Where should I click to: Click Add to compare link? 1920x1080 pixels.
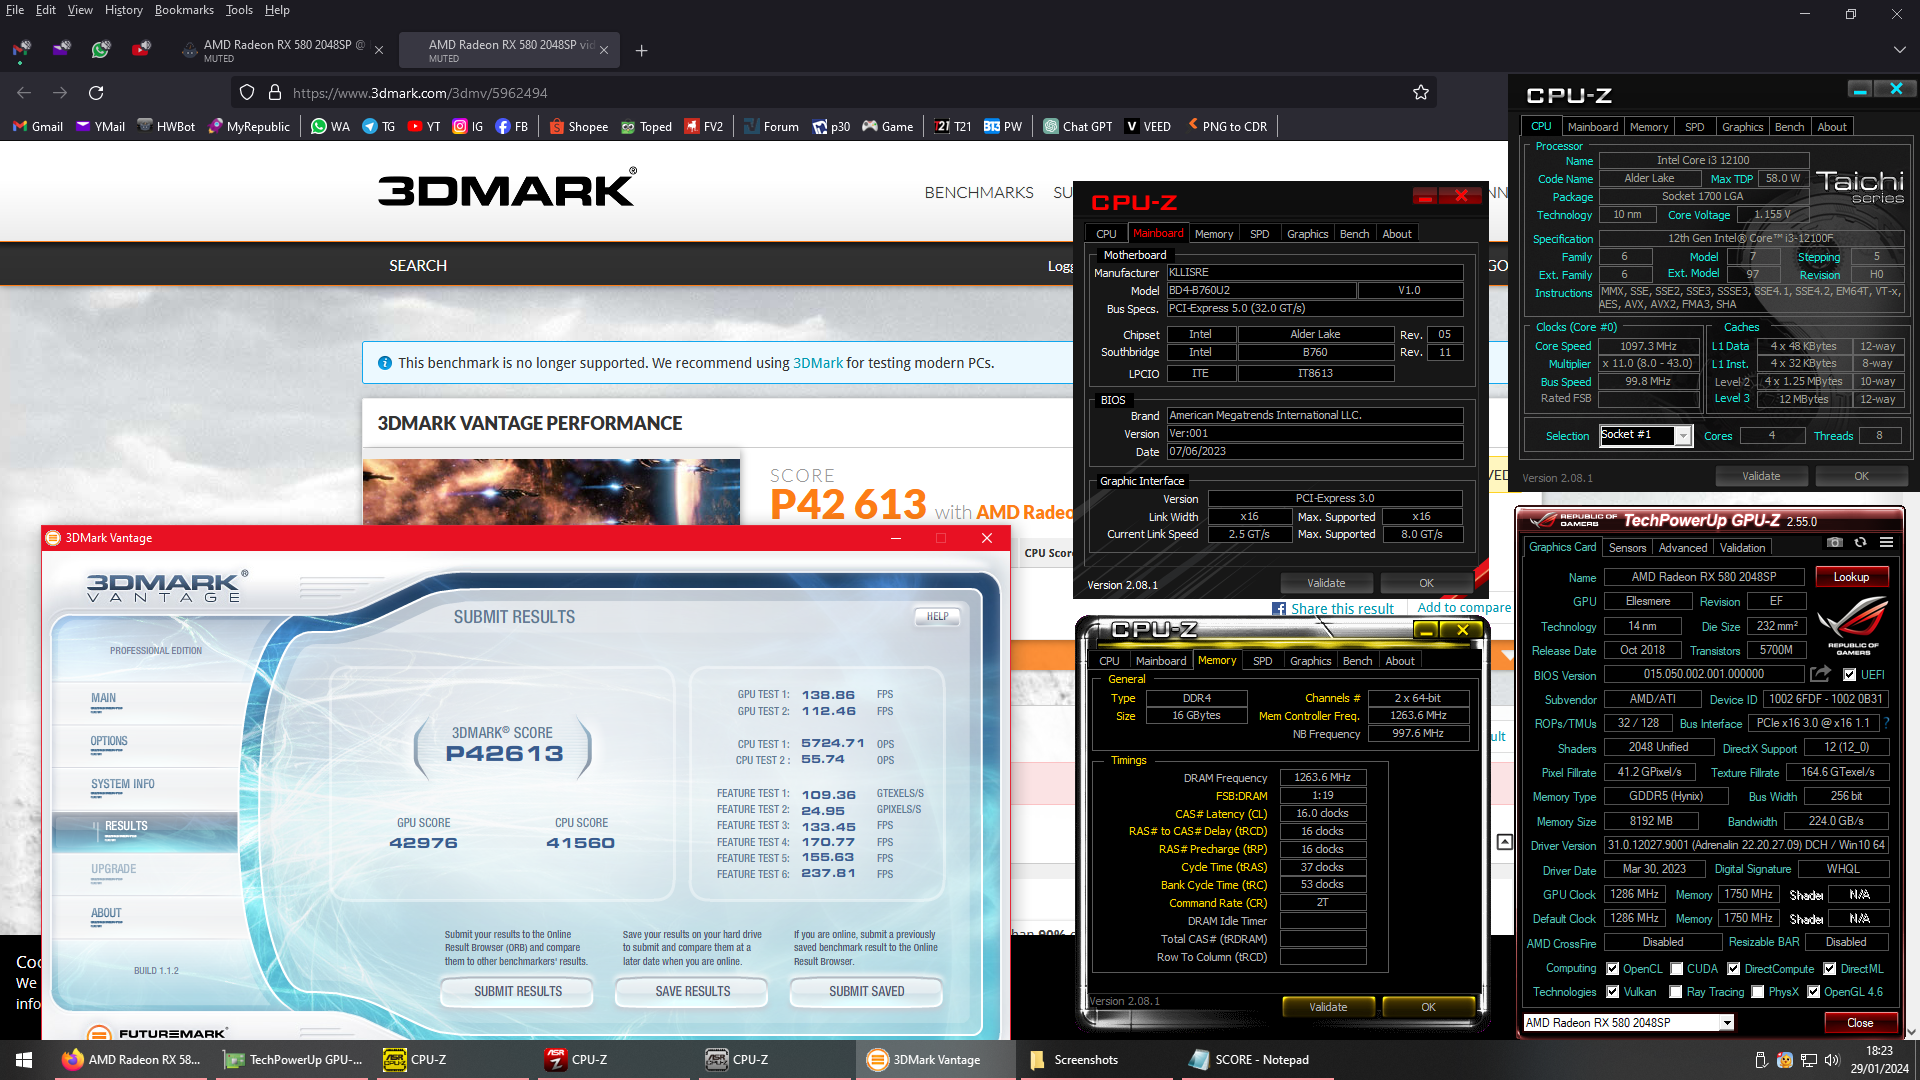coord(1463,608)
